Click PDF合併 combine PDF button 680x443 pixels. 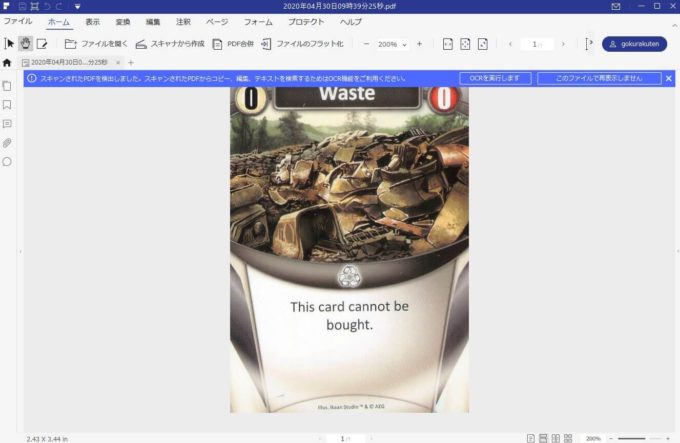coord(233,44)
